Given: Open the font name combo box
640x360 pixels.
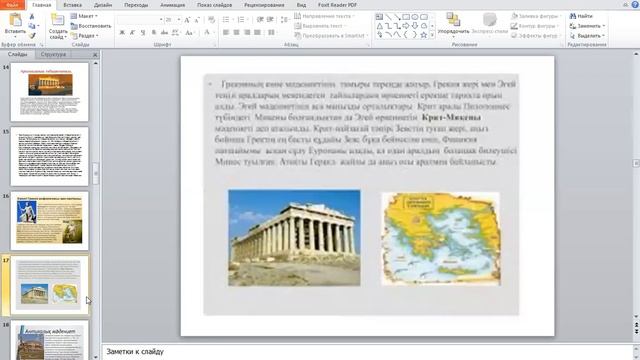Looking at the screenshot, I should coord(140,20).
